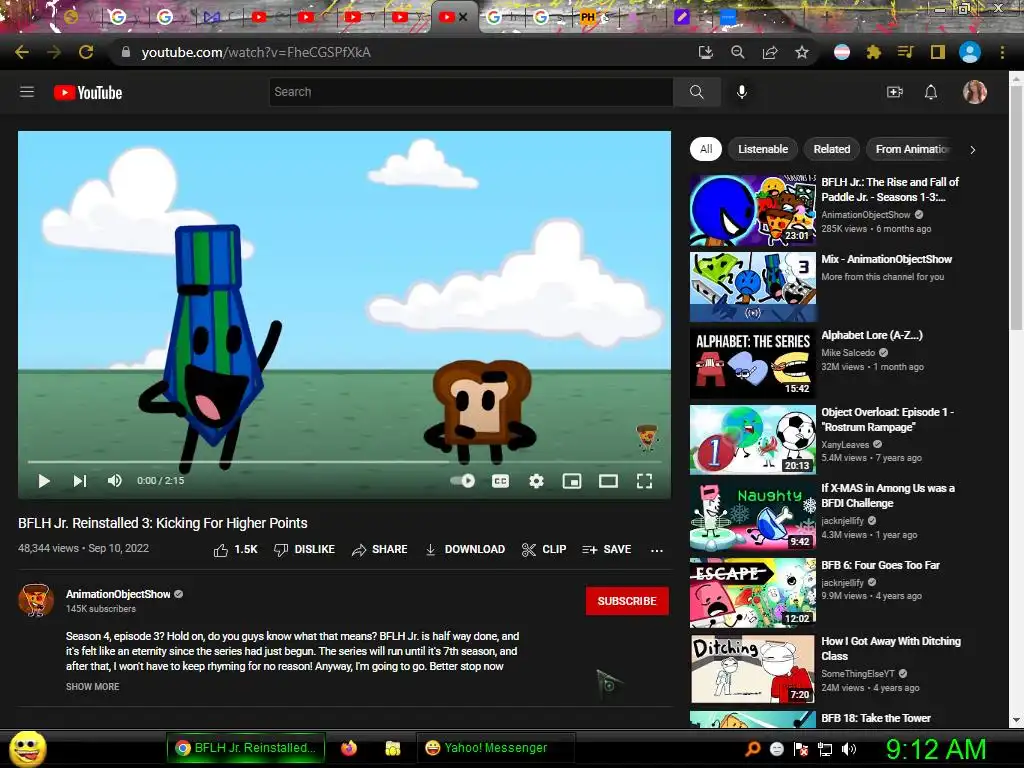Open the YouTube hamburger guide menu
1024x768 pixels.
pos(27,92)
